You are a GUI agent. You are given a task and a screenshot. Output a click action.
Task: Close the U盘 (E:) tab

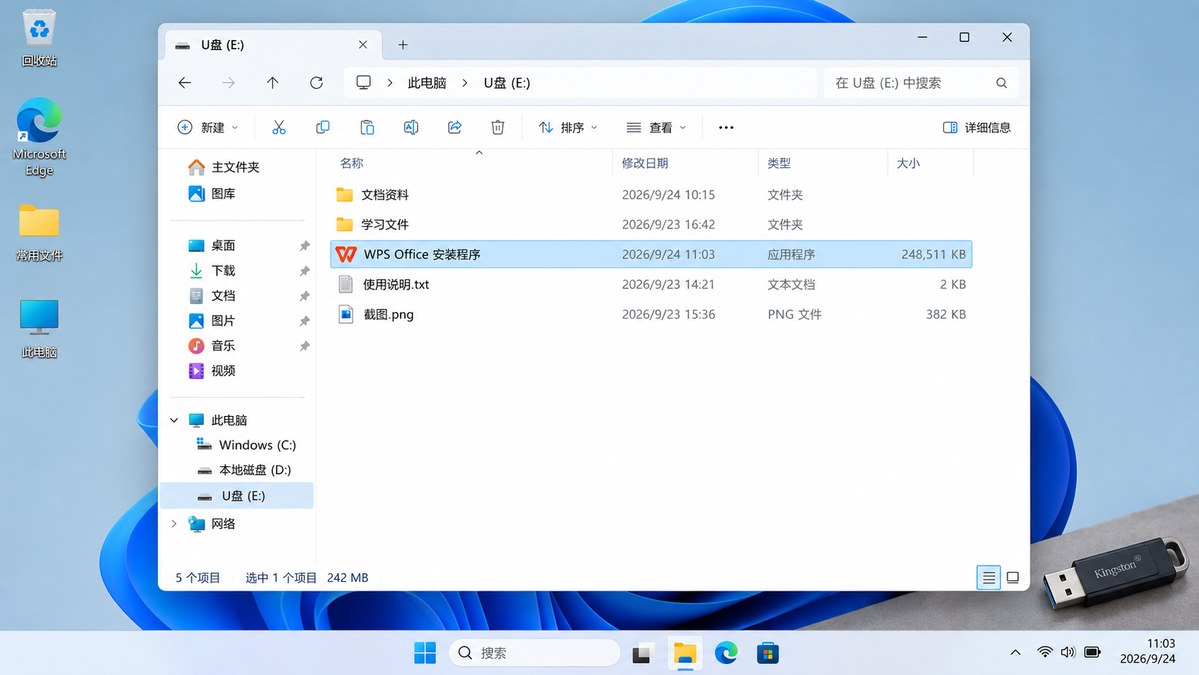coord(363,45)
